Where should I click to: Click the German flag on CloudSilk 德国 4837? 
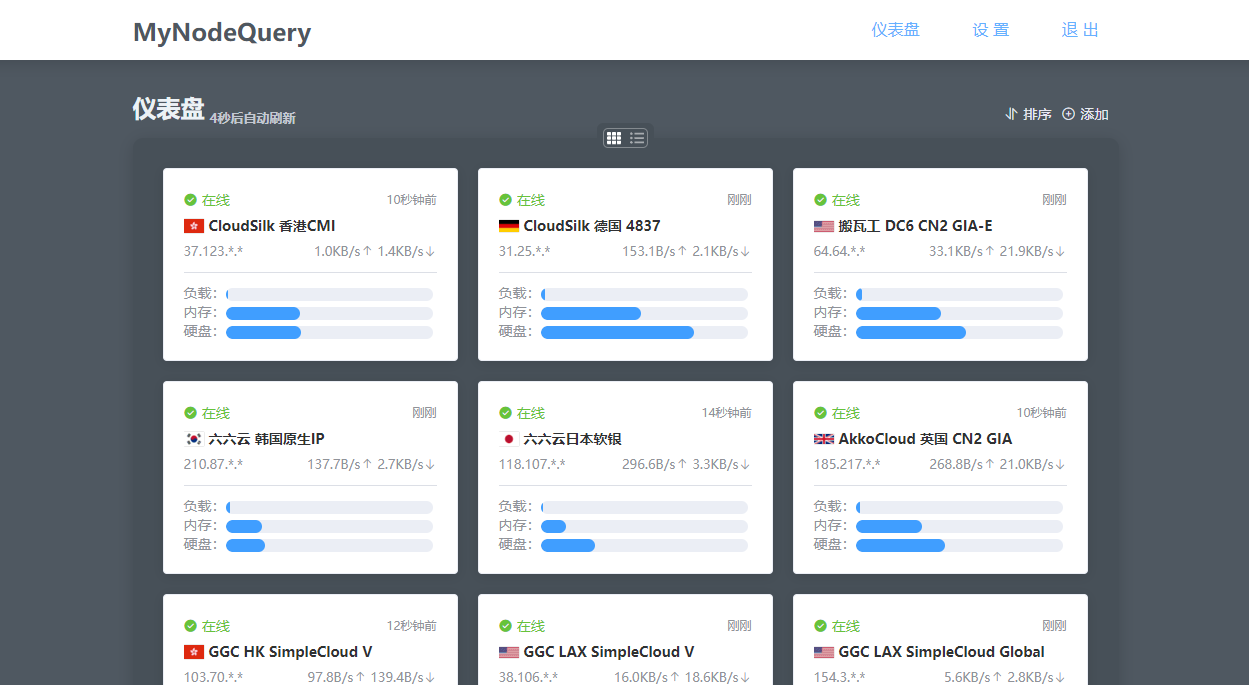pos(507,226)
